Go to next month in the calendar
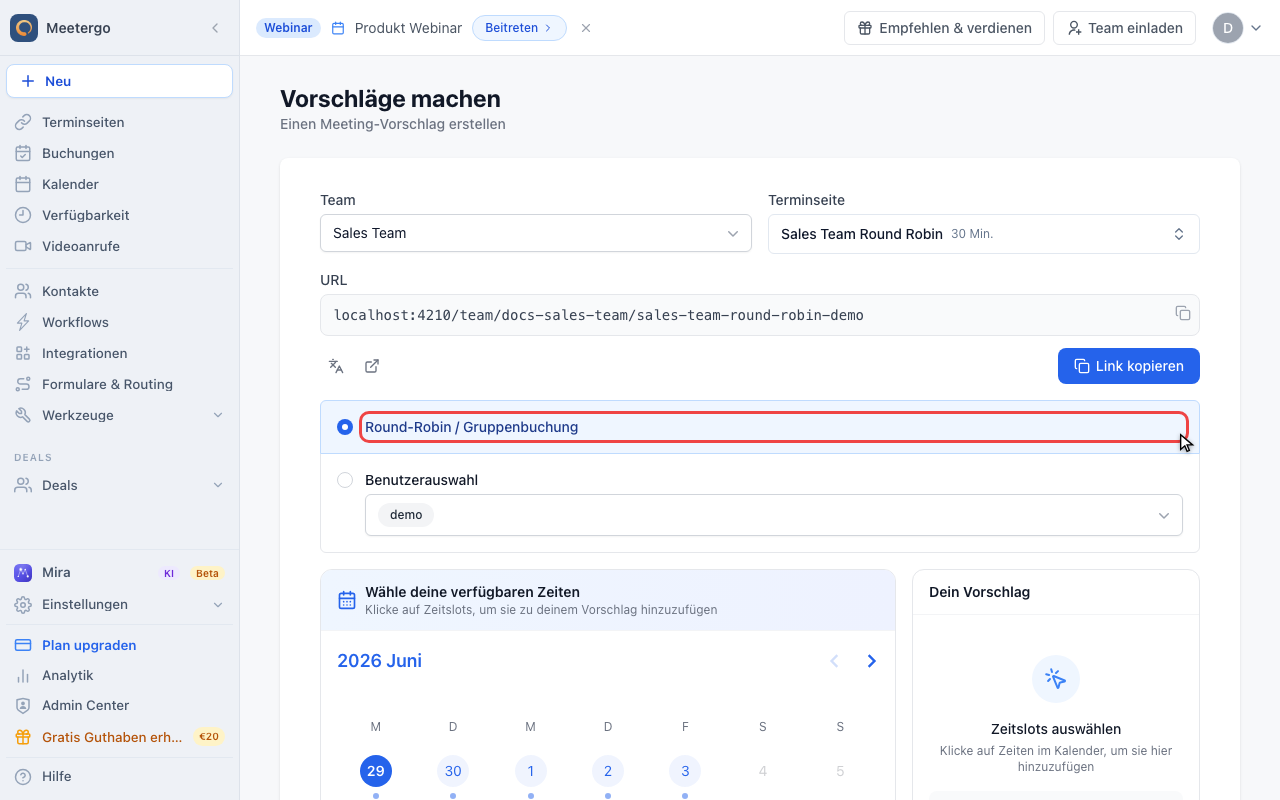 [872, 661]
